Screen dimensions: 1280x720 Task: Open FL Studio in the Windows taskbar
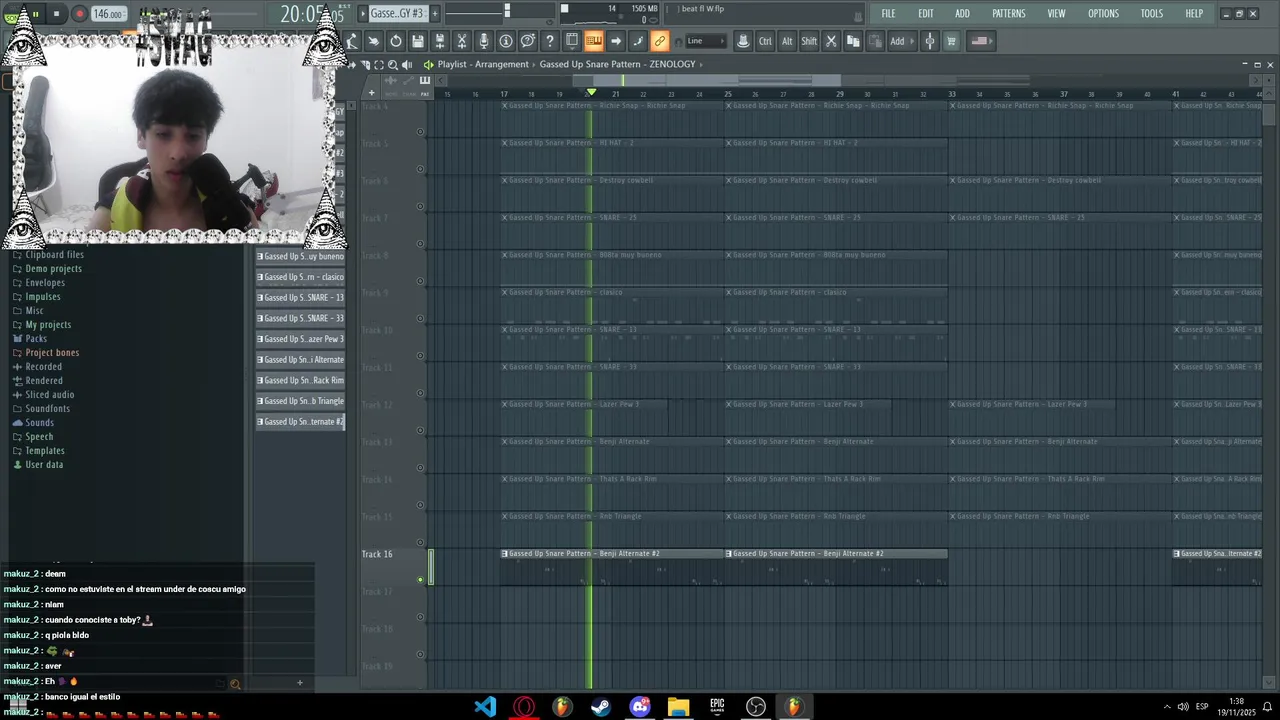point(793,707)
